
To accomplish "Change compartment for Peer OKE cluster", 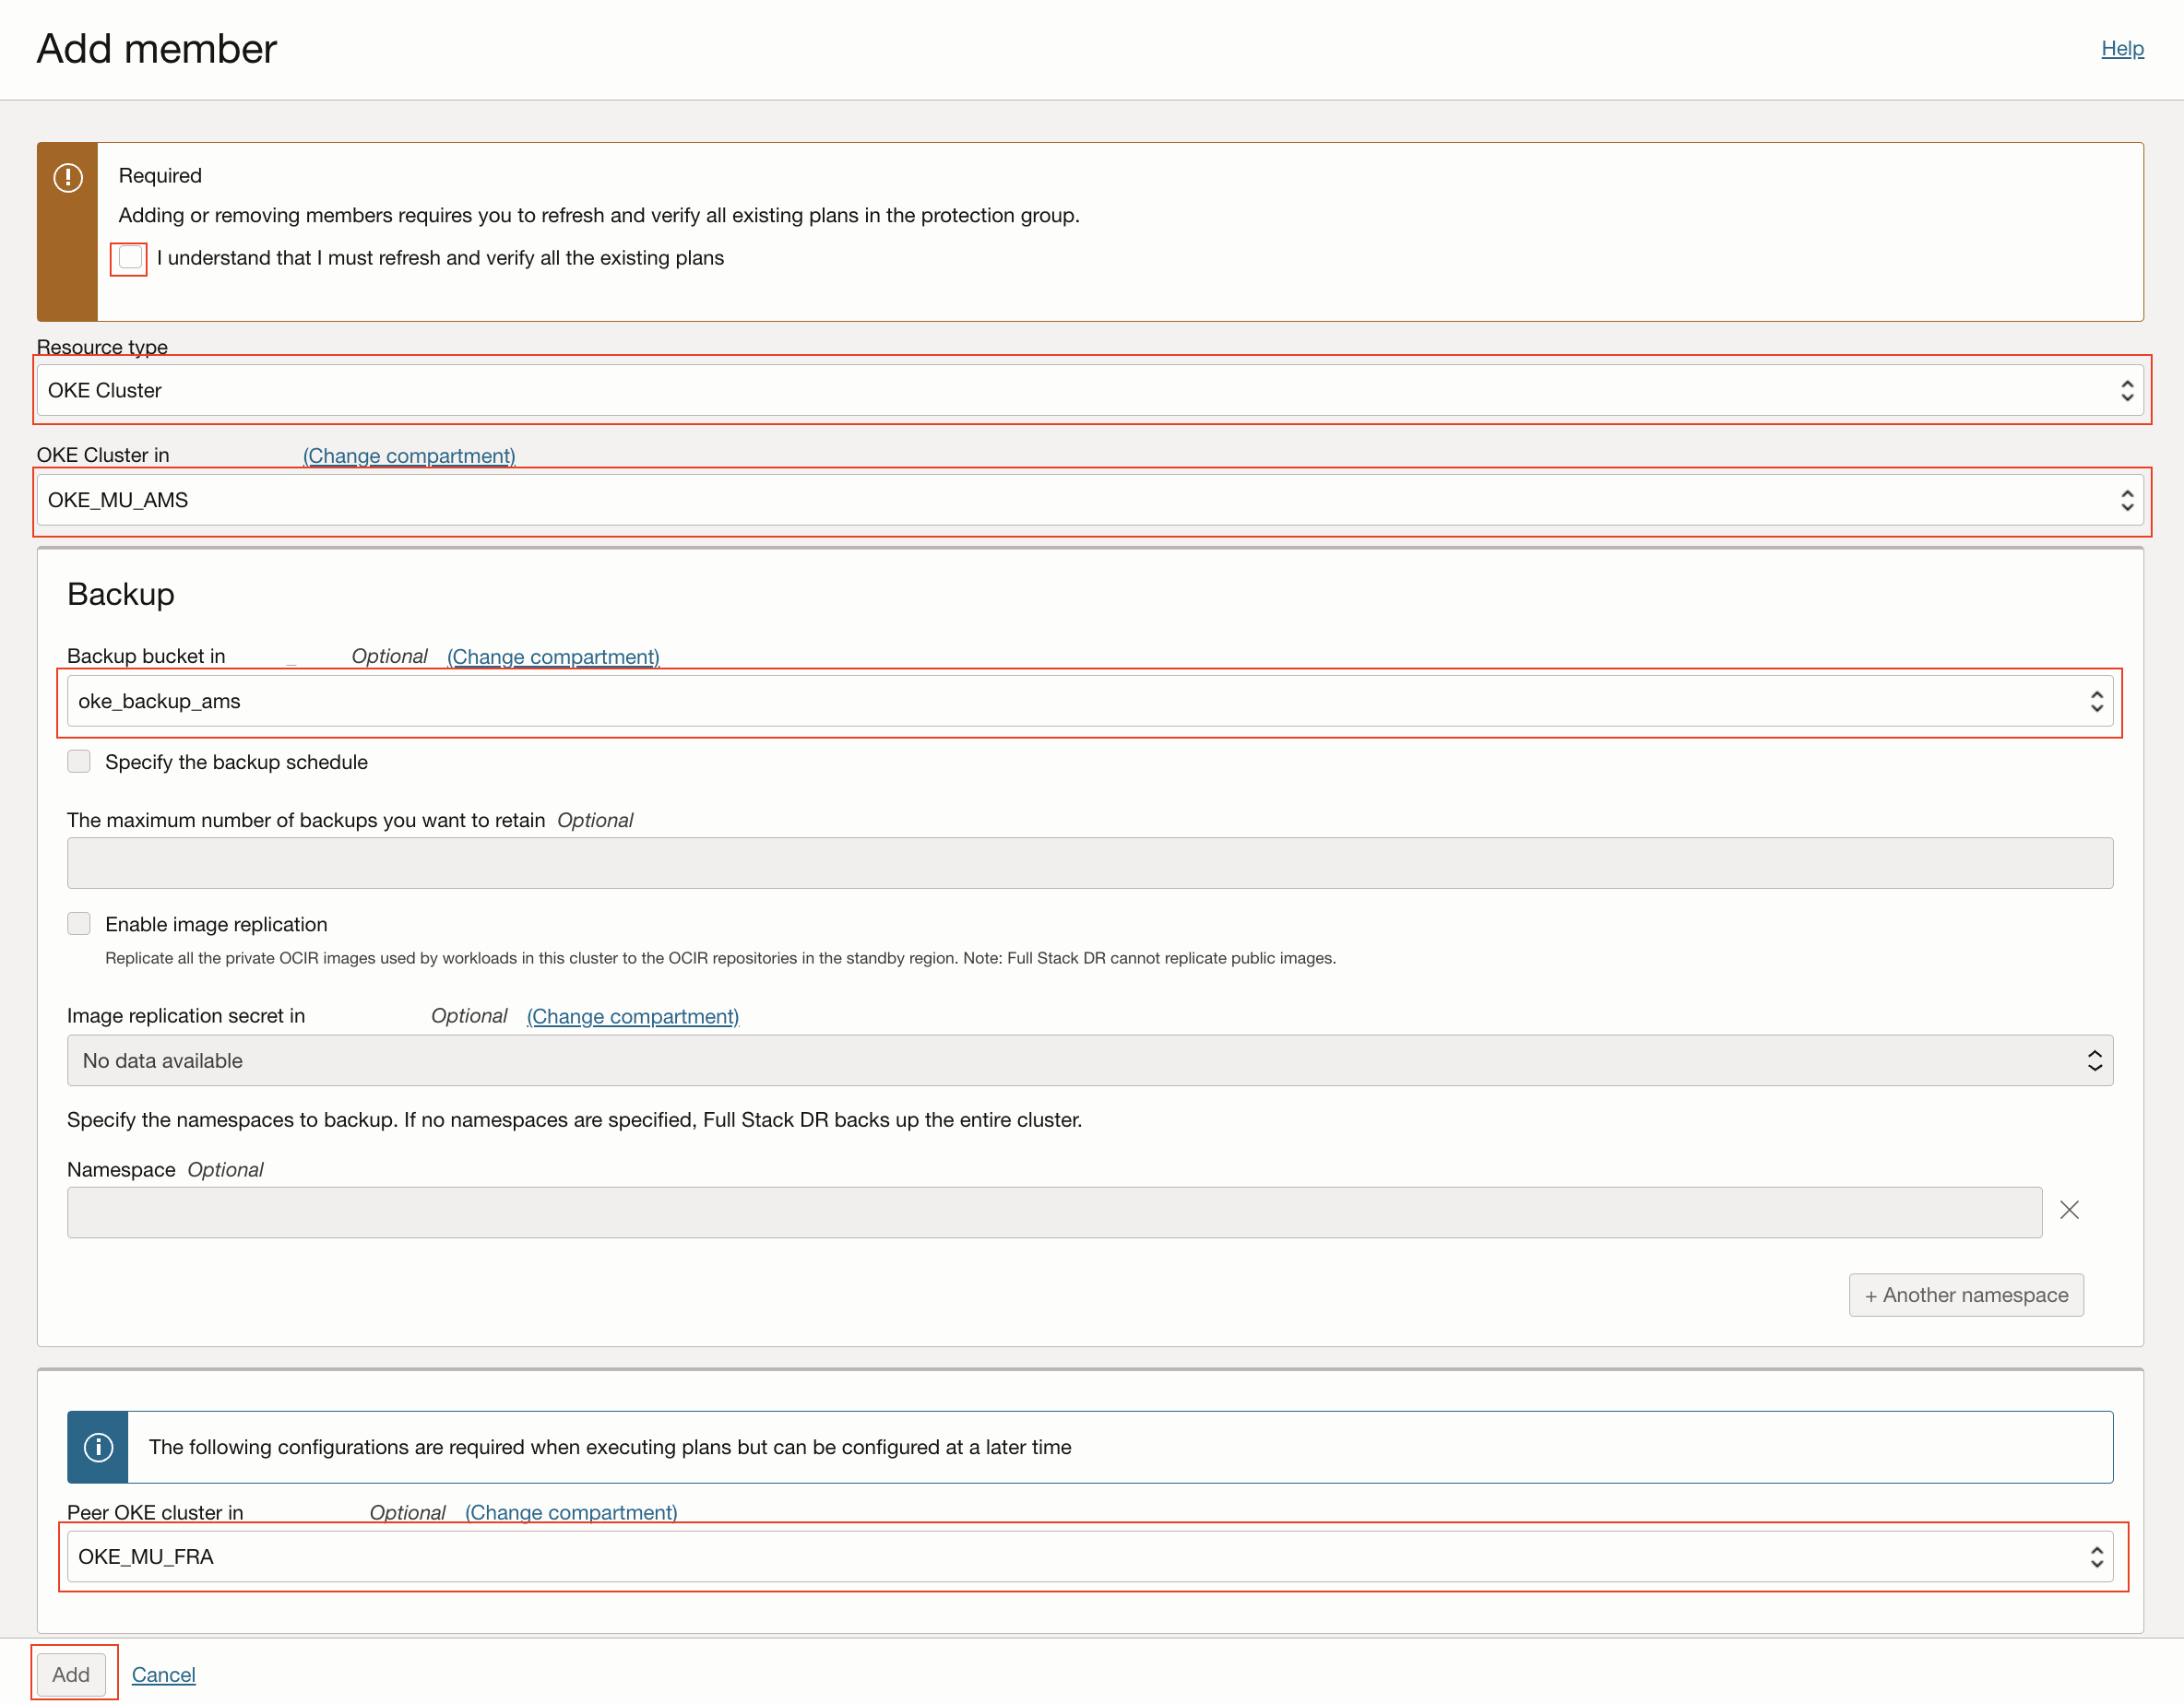I will click(x=571, y=1513).
